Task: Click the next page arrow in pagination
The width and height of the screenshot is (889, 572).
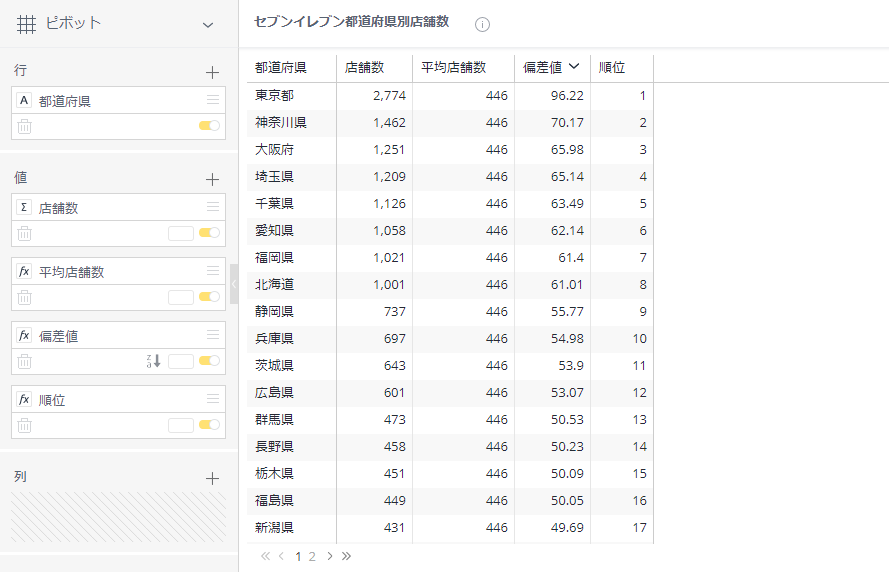Action: pos(329,556)
